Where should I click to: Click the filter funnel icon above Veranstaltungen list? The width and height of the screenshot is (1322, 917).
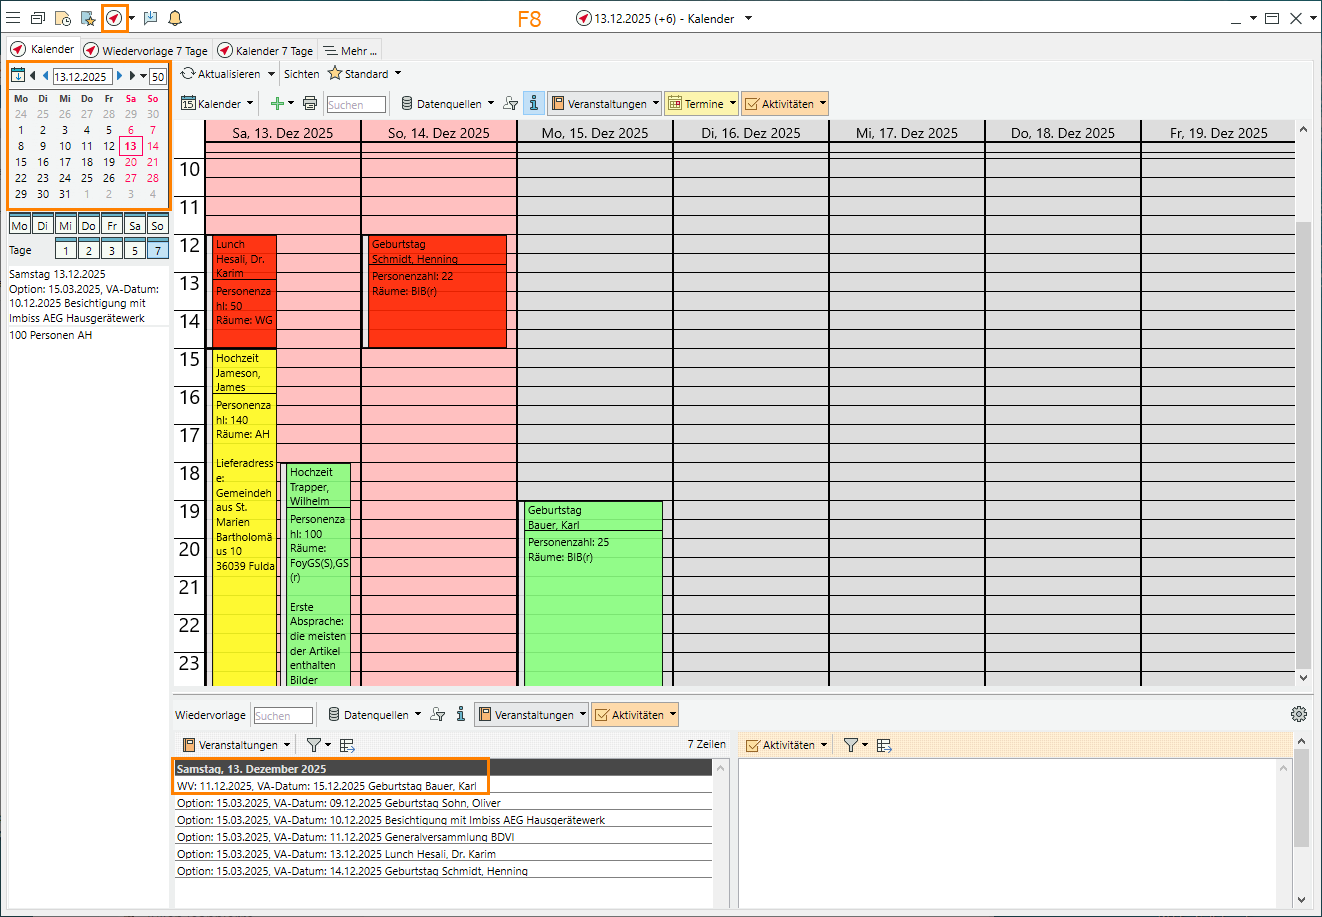[314, 745]
